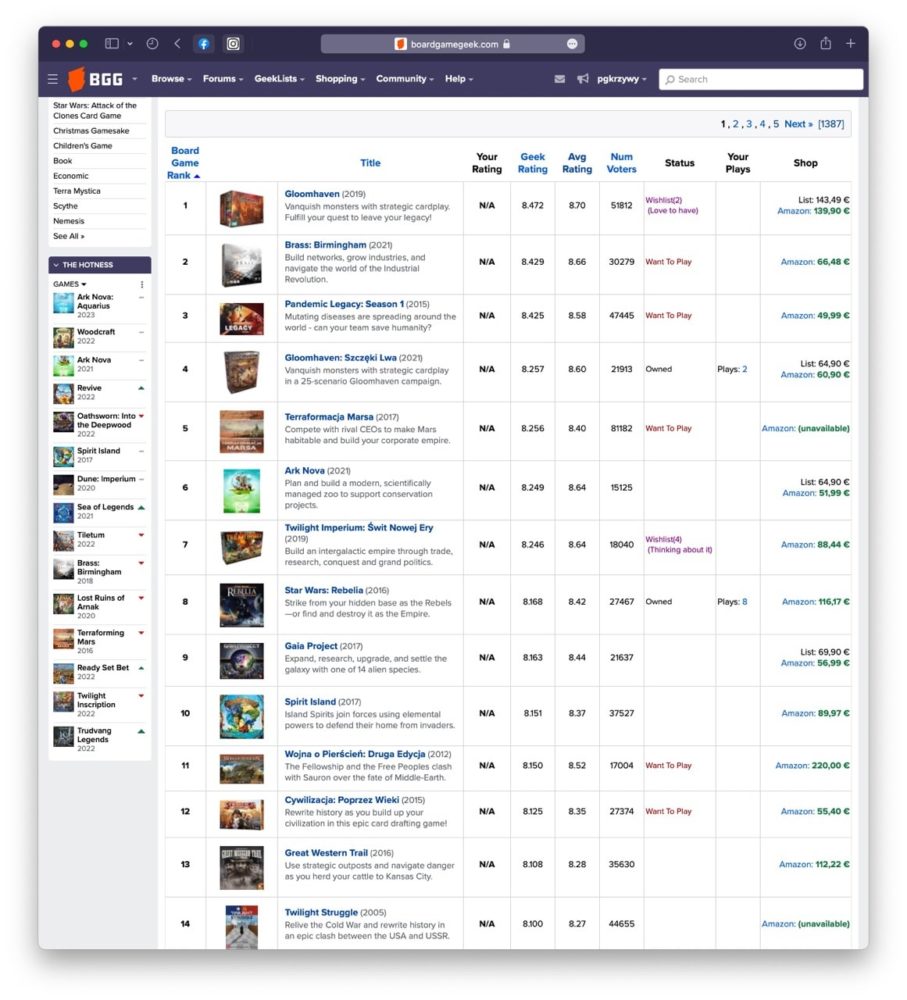The width and height of the screenshot is (907, 1000).
Task: Open Twilight Struggle title link
Action: point(321,912)
